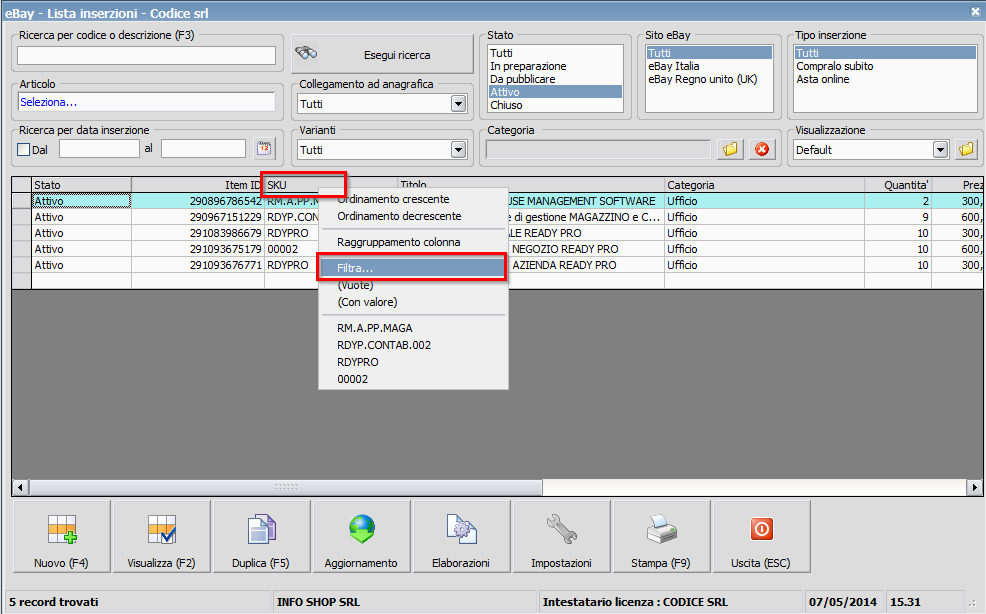Choose (Vuote) filter option

[x=413, y=286]
